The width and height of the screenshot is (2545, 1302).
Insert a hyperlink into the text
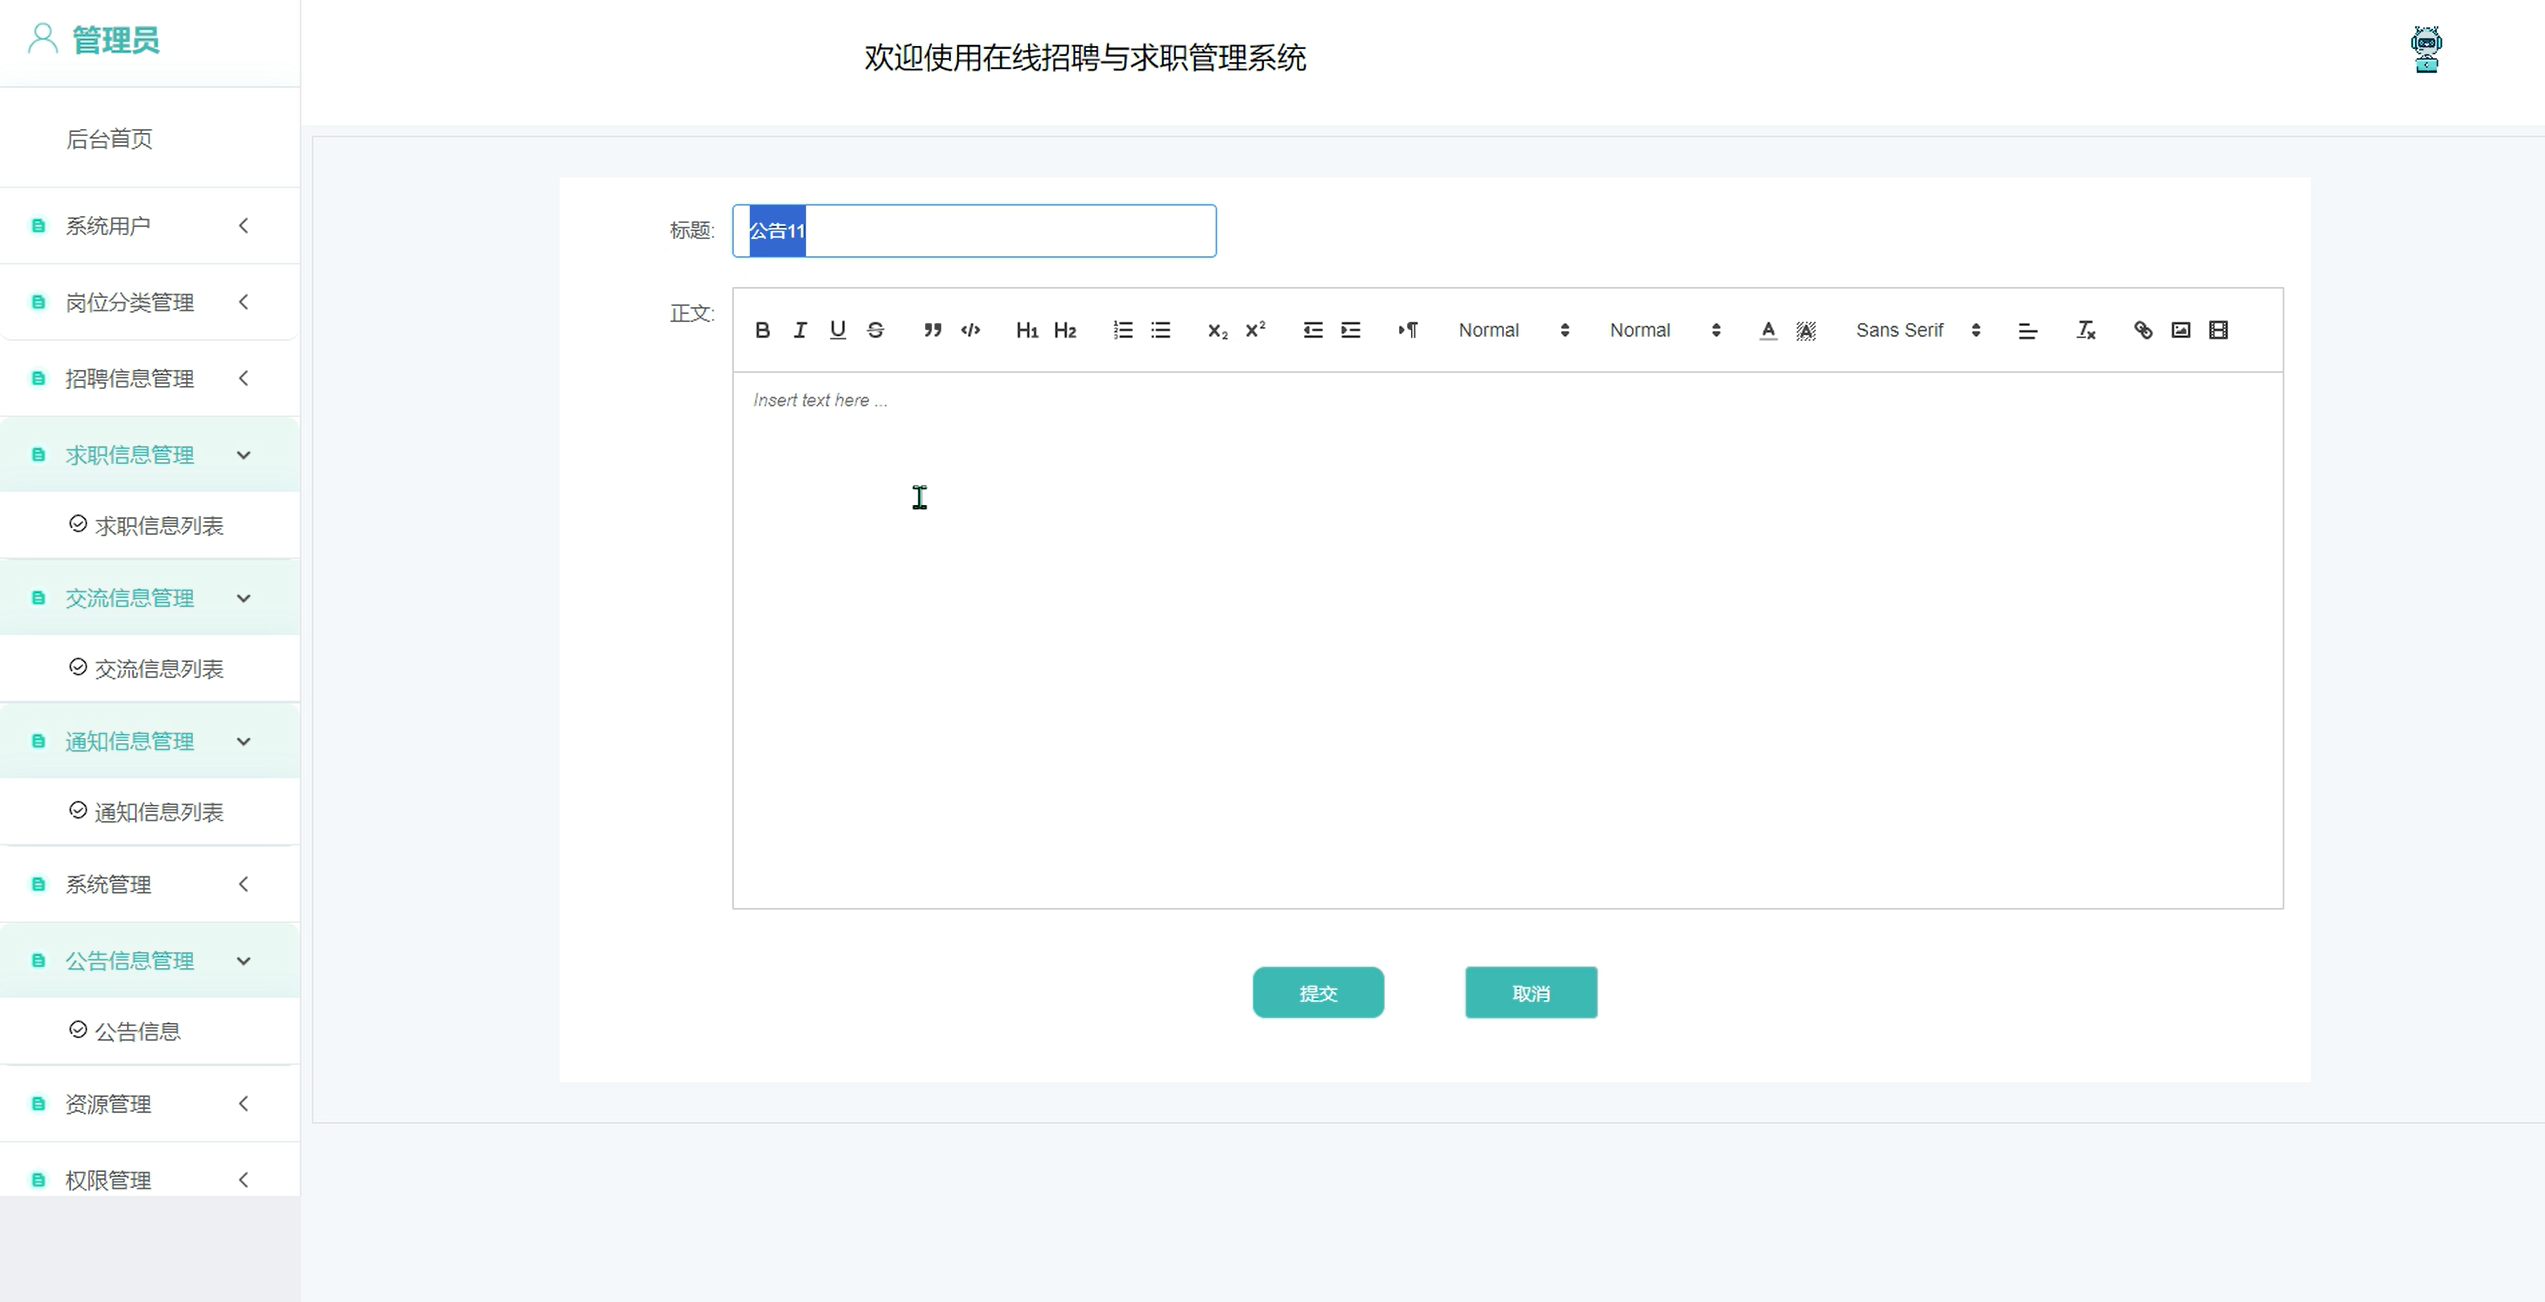pyautogui.click(x=2142, y=330)
